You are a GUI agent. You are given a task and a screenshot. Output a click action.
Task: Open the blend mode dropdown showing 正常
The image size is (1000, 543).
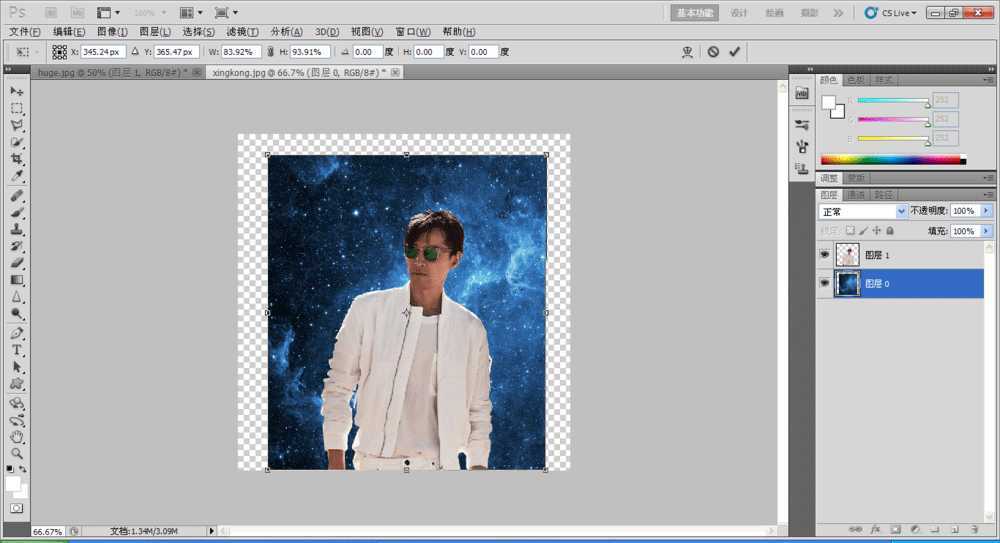(x=863, y=212)
